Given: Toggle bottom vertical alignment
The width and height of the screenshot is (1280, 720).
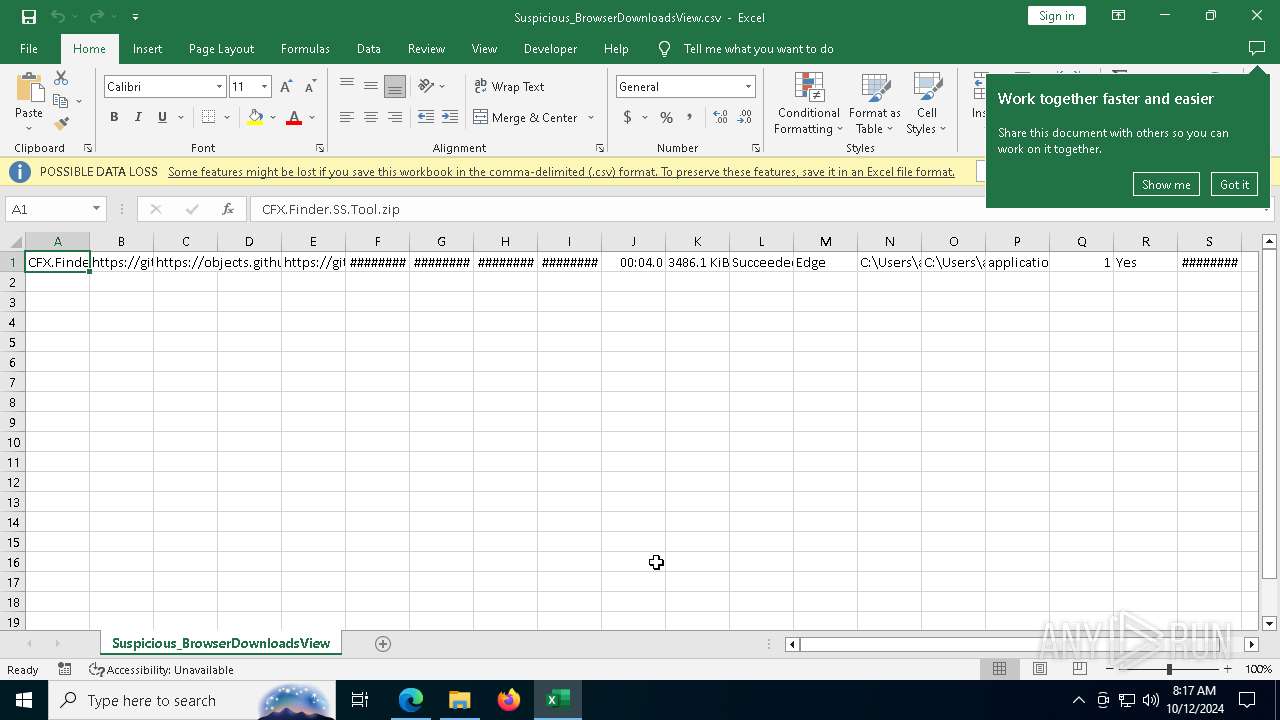Looking at the screenshot, I should (x=395, y=86).
